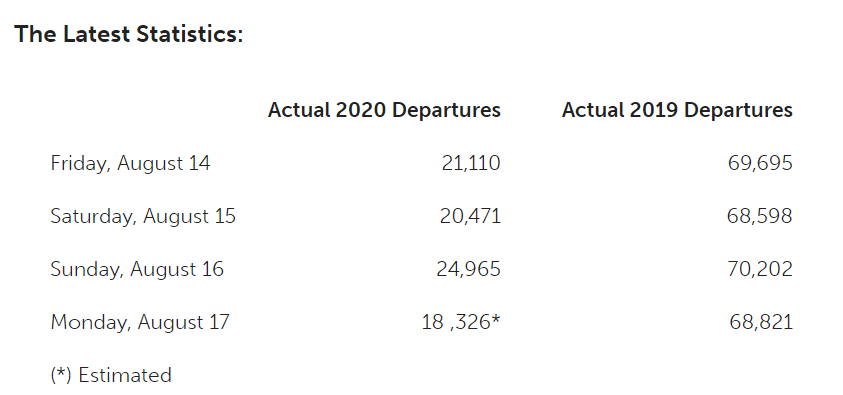Select the 21,110 departures value
Image resolution: width=843 pixels, height=395 pixels.
(471, 163)
